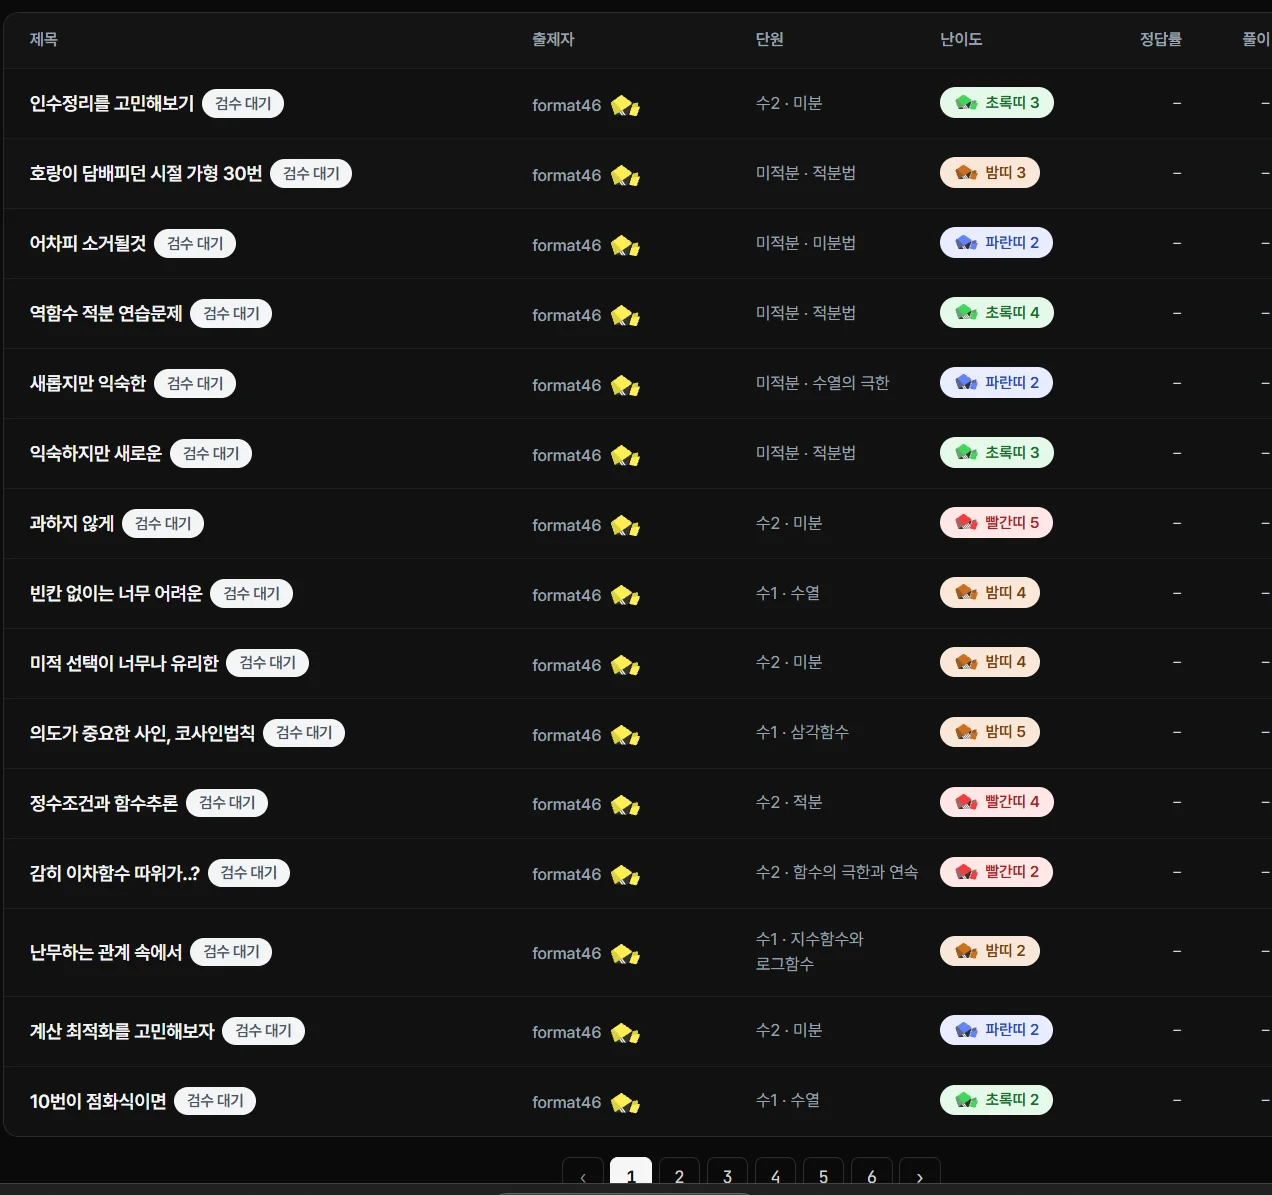The height and width of the screenshot is (1195, 1272).
Task: Click the 초록띠 3 difficulty badge in the first row
Action: point(996,103)
